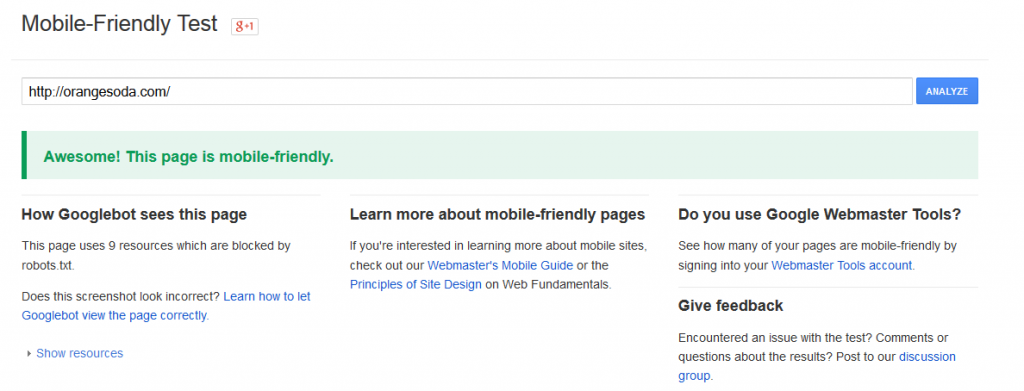This screenshot has height=391, width=1024.
Task: Open the Principles of Site Design link
Action: [415, 285]
